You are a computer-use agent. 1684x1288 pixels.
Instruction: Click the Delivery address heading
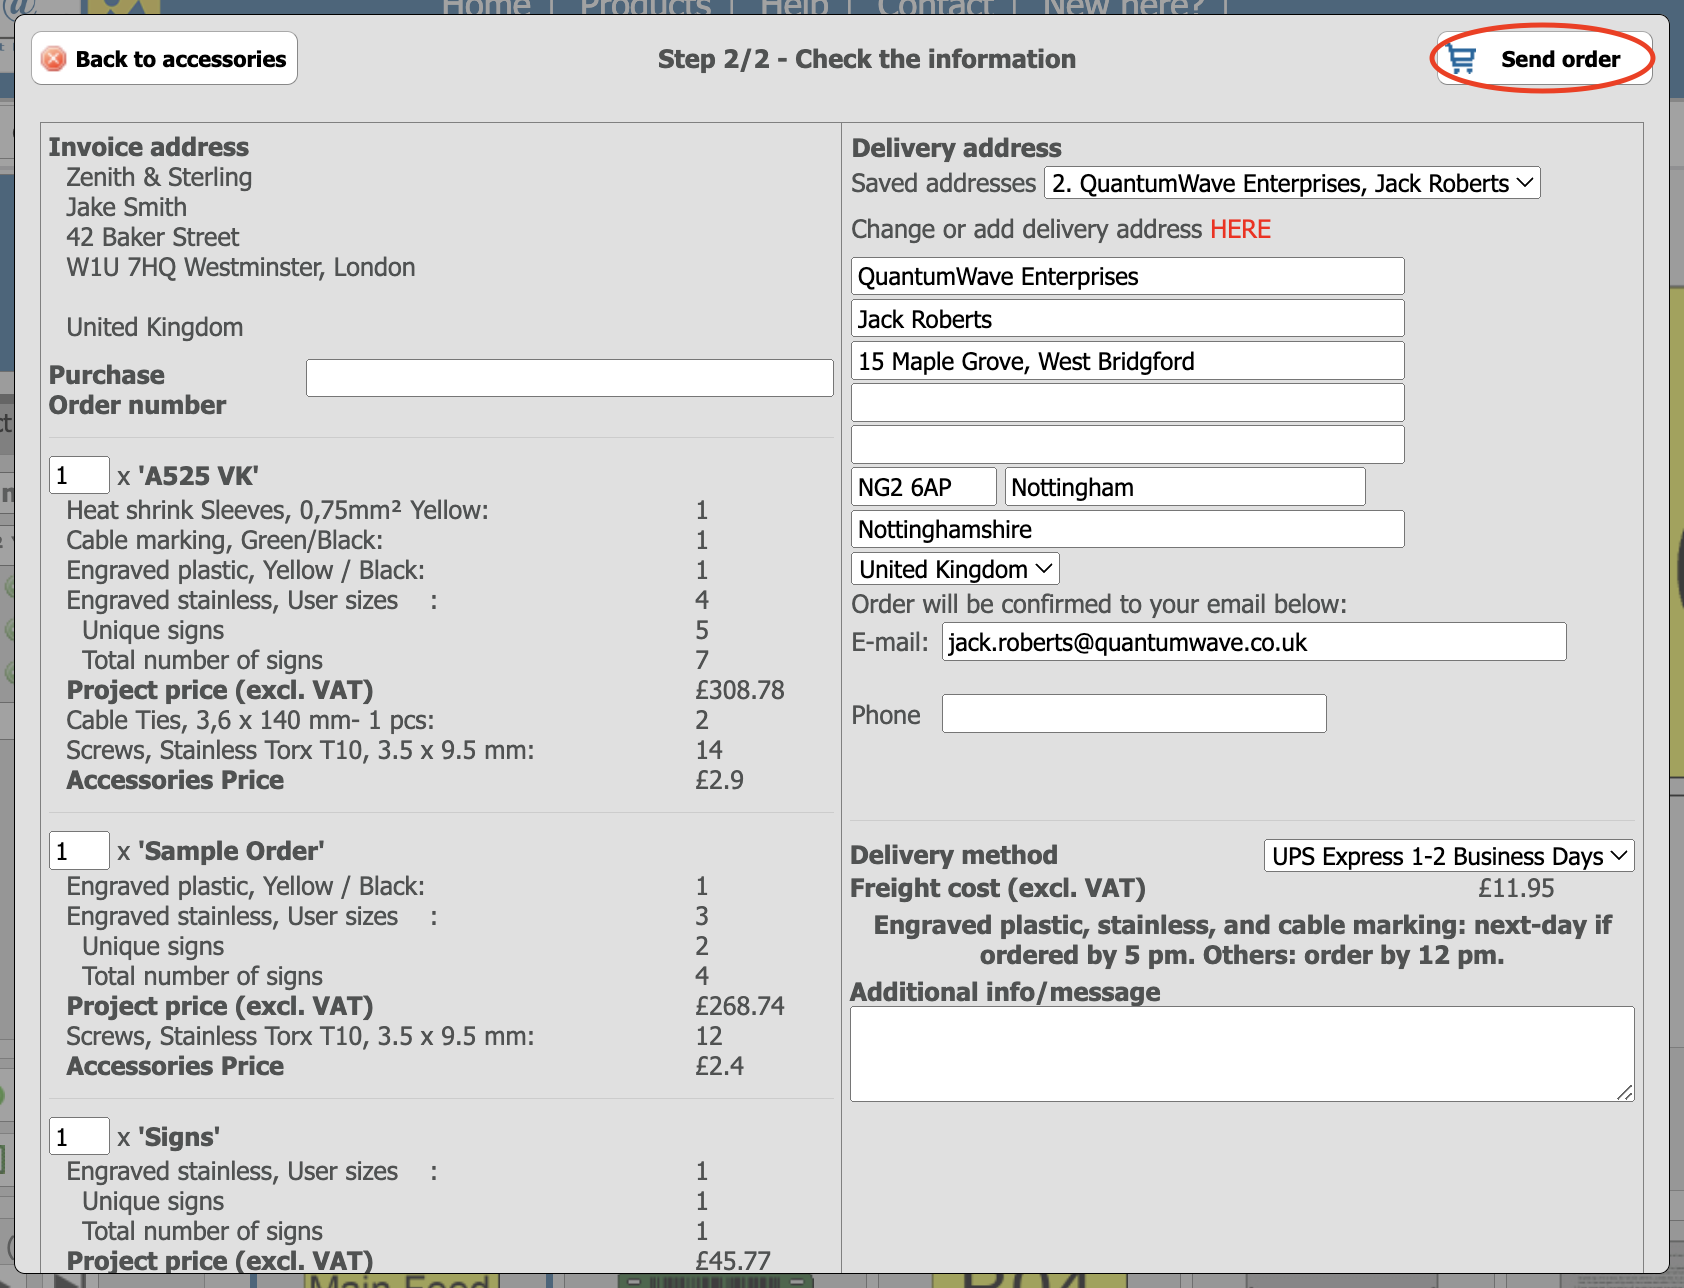point(956,148)
